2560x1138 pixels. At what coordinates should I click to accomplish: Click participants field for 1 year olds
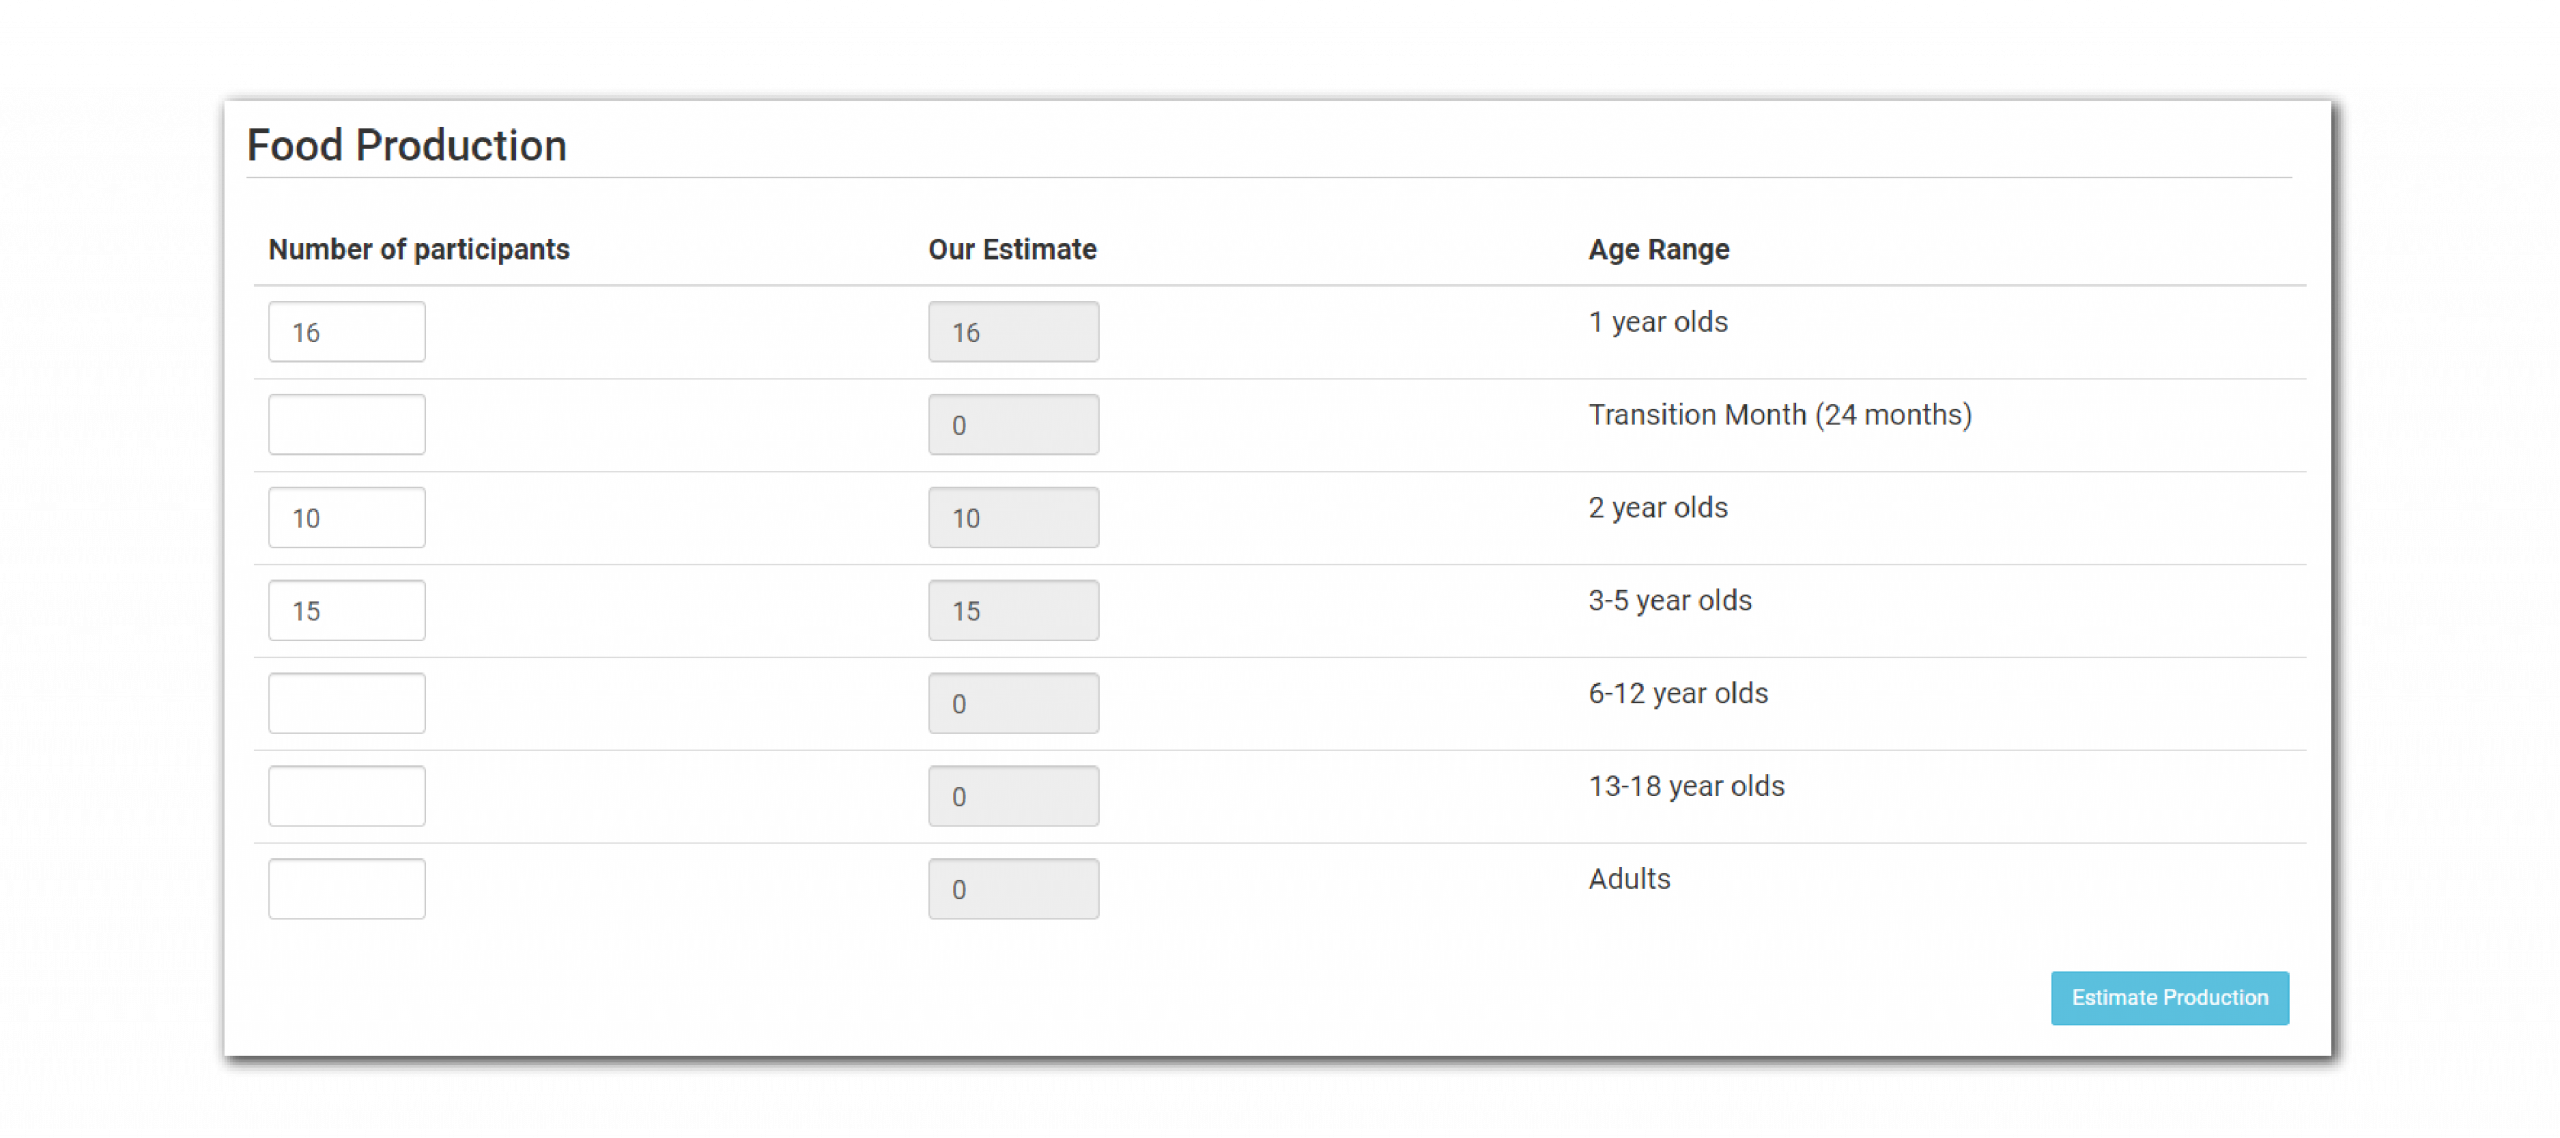click(x=346, y=332)
